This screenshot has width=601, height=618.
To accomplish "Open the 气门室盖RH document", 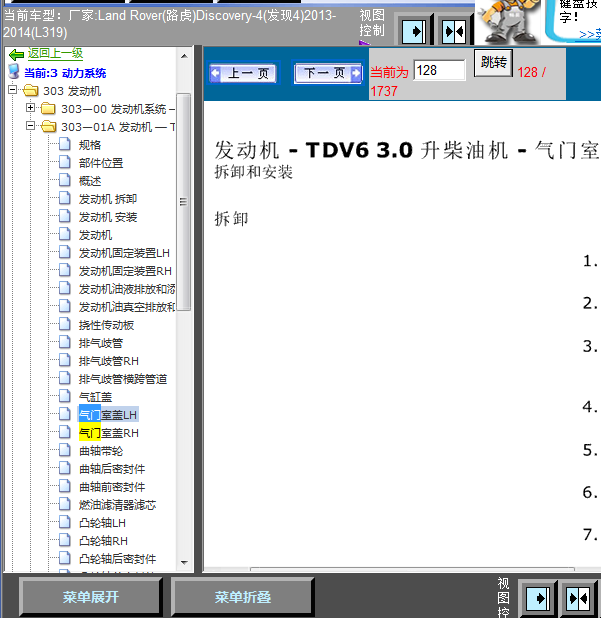I will pyautogui.click(x=109, y=433).
